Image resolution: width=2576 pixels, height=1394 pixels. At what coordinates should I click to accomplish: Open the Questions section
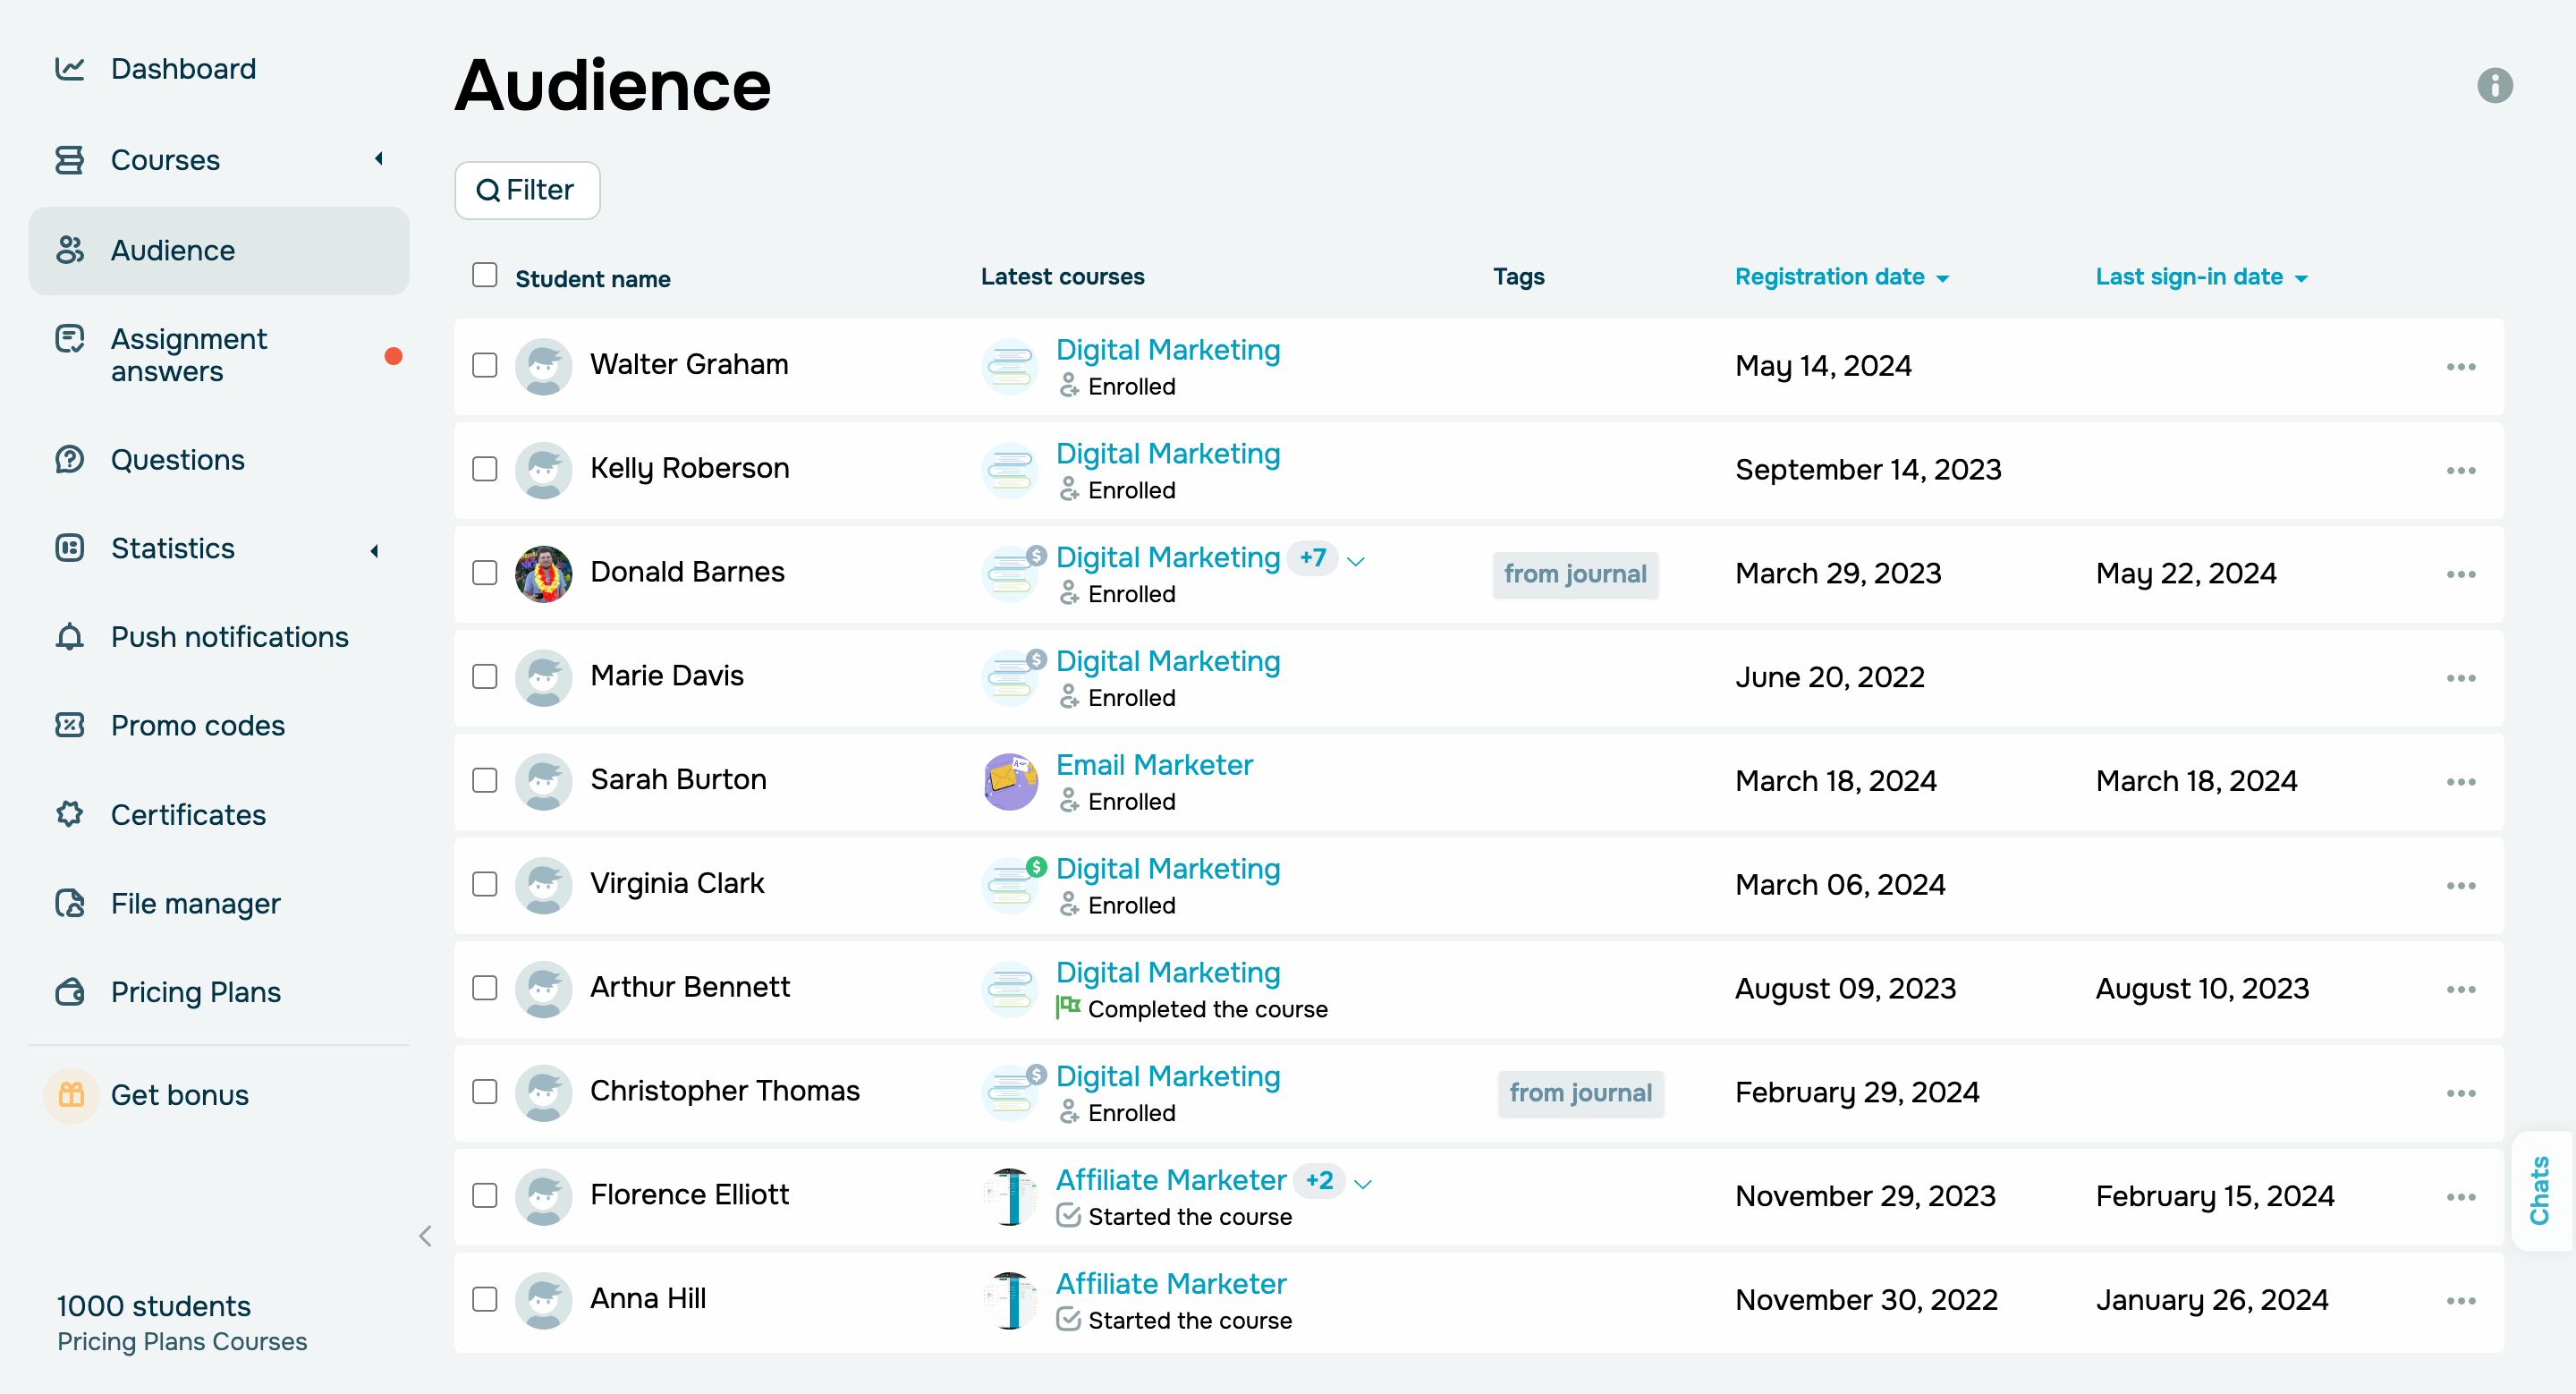[x=177, y=459]
